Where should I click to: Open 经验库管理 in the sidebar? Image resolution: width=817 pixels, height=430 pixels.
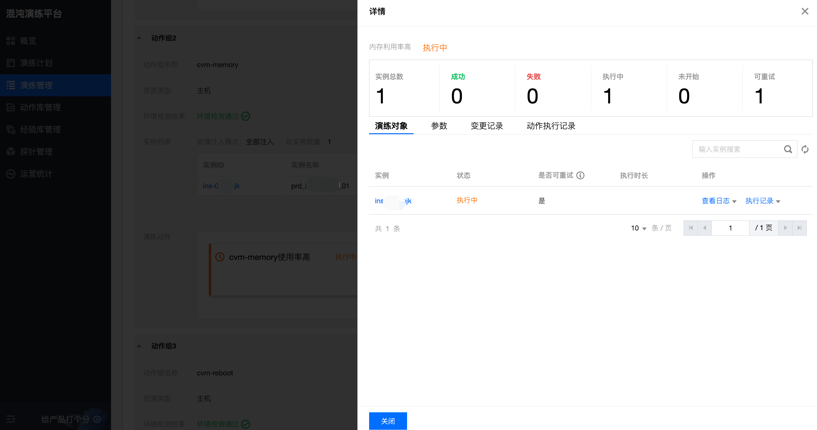pyautogui.click(x=55, y=130)
